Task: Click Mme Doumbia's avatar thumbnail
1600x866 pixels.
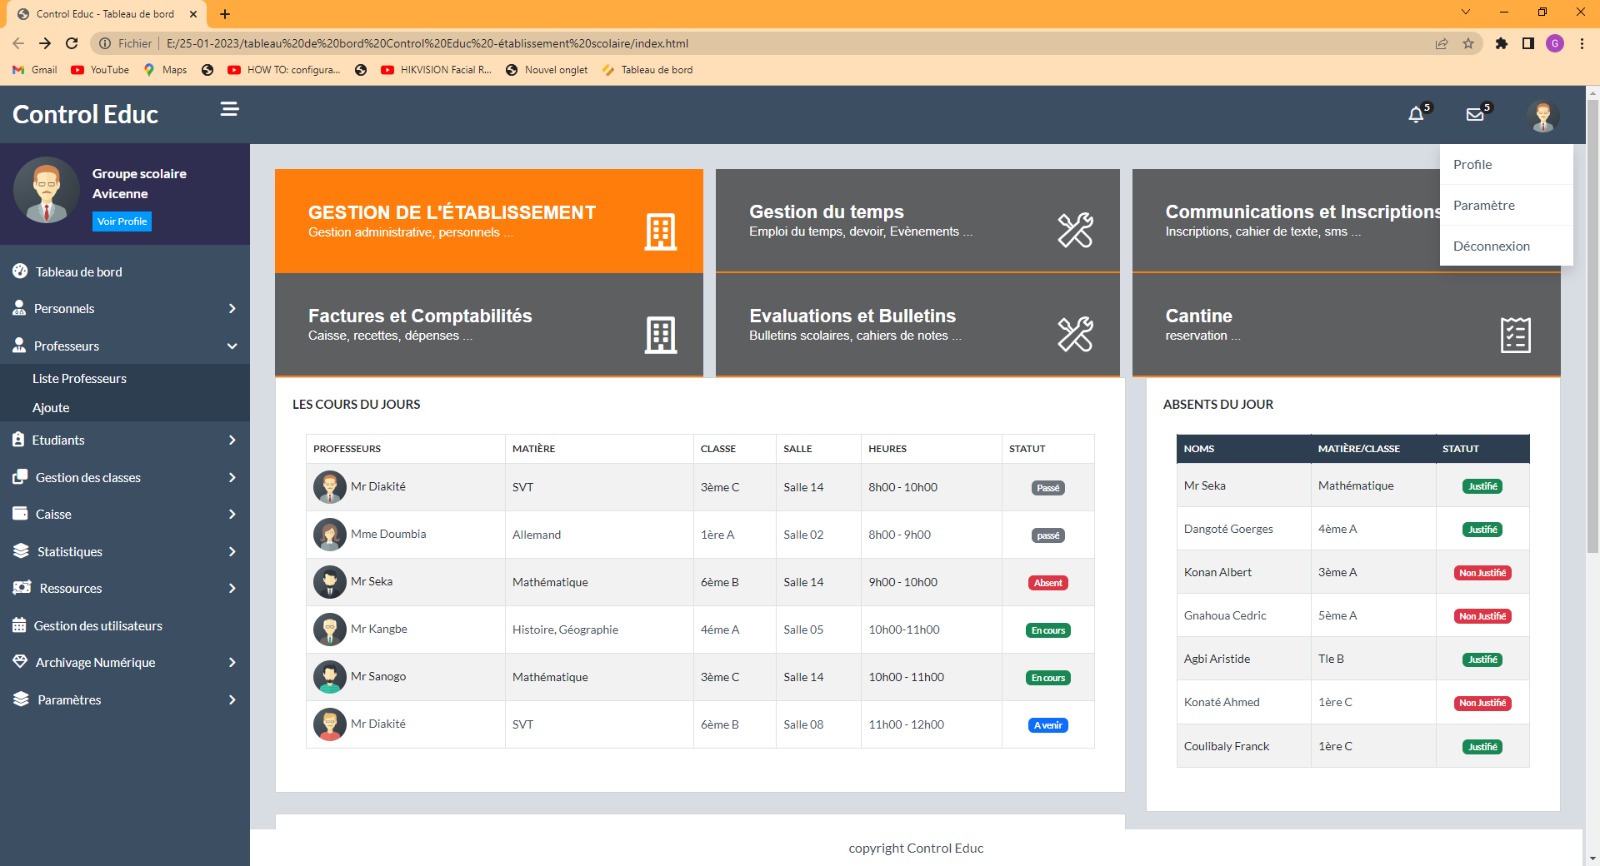Action: pyautogui.click(x=329, y=534)
